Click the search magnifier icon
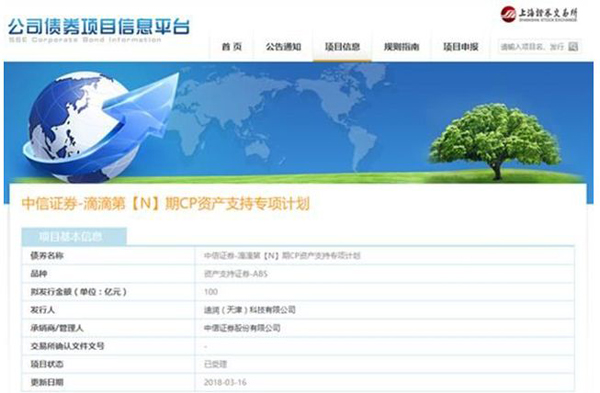 [x=573, y=47]
